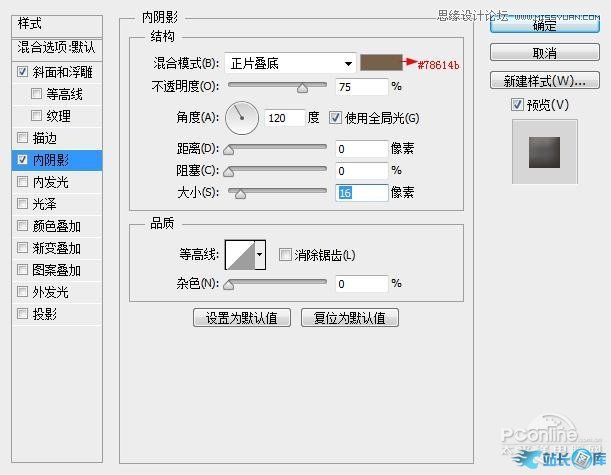
Task: Click the 不透明度 opacity slider handle
Action: [x=303, y=88]
